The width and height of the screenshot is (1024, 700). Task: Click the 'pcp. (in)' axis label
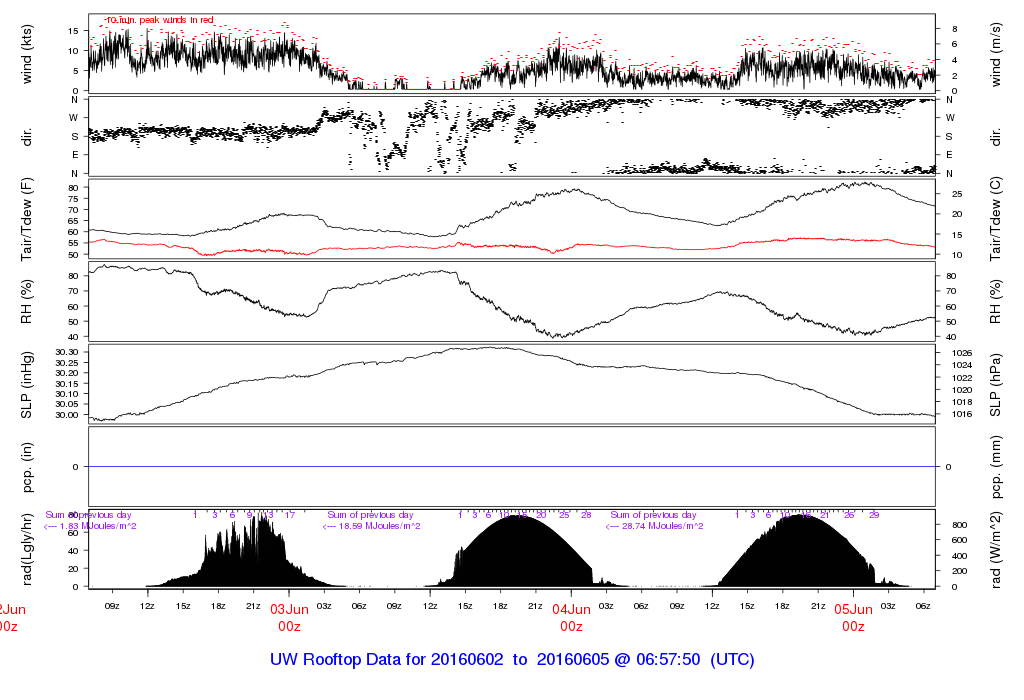pos(28,467)
